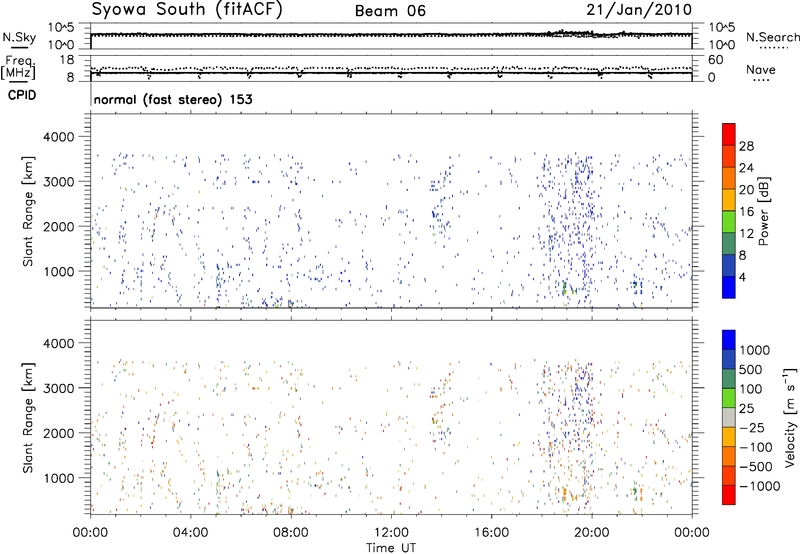This screenshot has width=800, height=554.
Task: Click the 20:00 time tick label
Action: tap(591, 533)
